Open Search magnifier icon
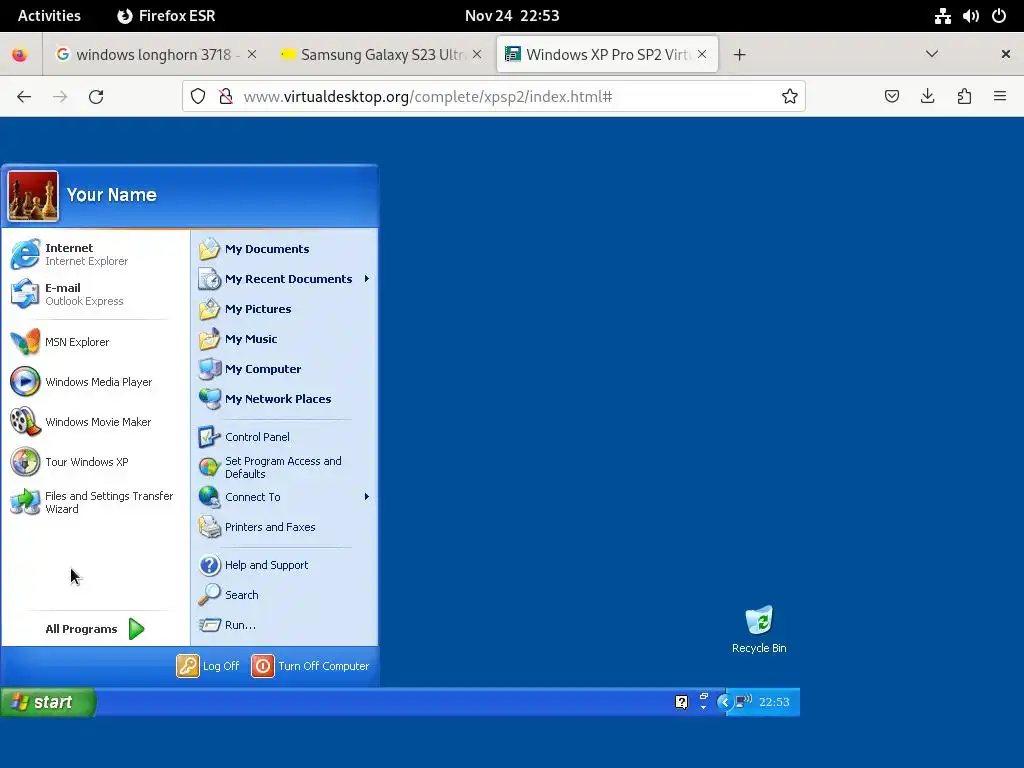 tap(209, 595)
